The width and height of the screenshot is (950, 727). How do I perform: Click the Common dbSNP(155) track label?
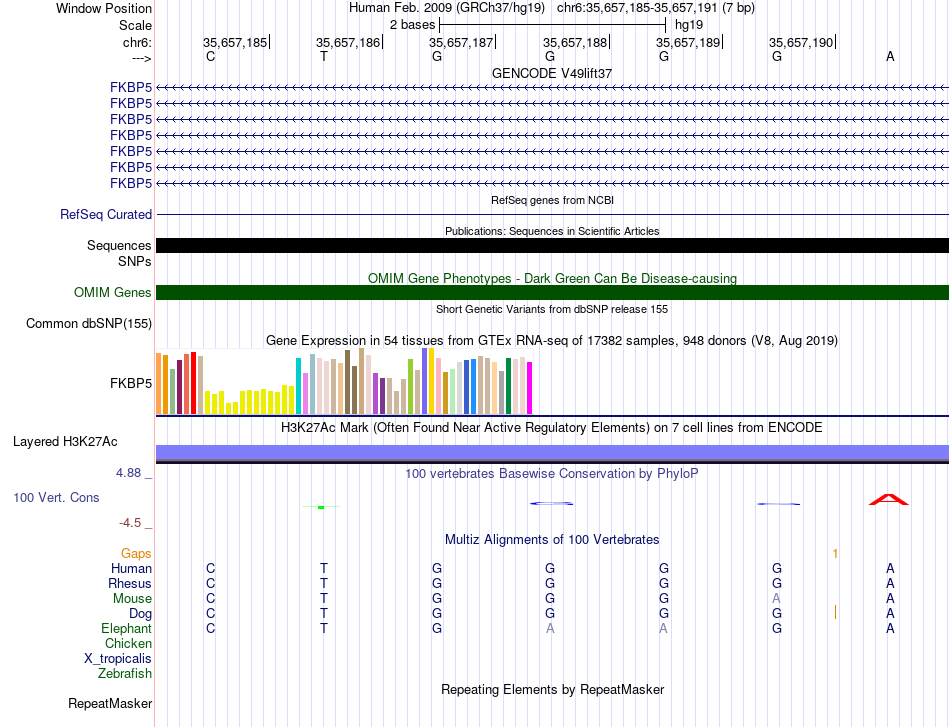point(89,324)
